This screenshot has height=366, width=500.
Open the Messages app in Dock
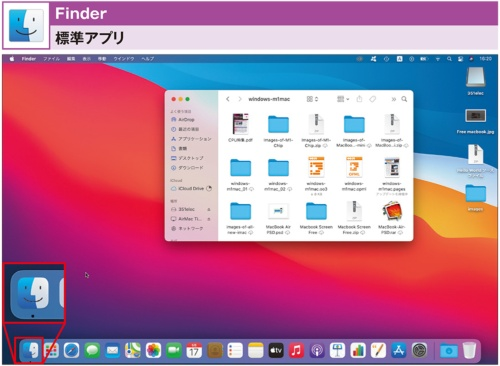click(92, 350)
